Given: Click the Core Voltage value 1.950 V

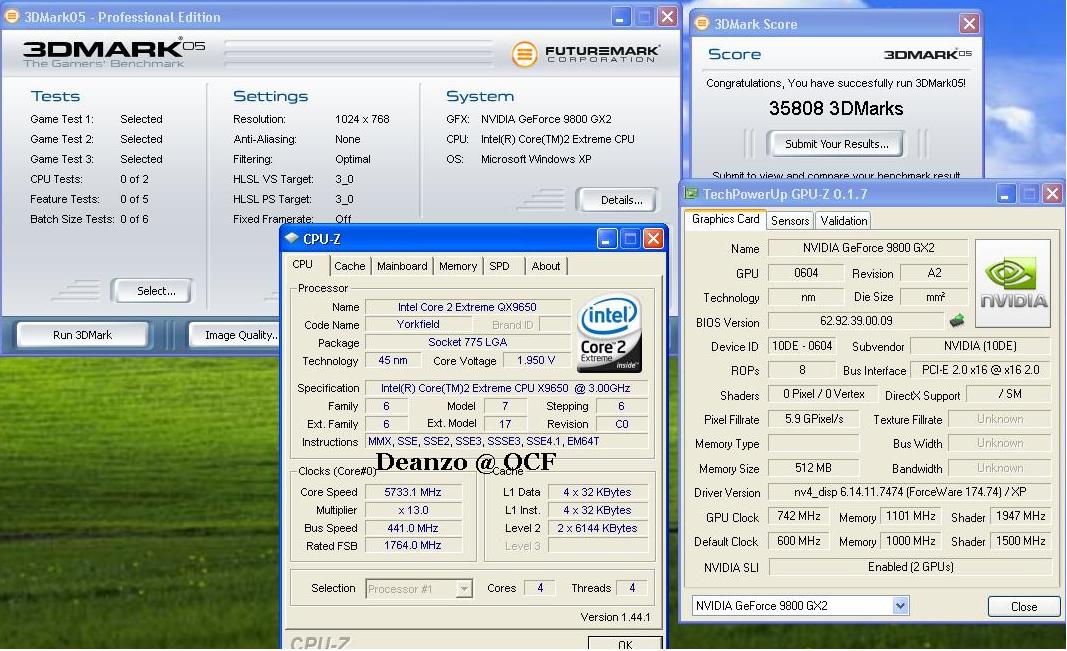Looking at the screenshot, I should point(536,360).
